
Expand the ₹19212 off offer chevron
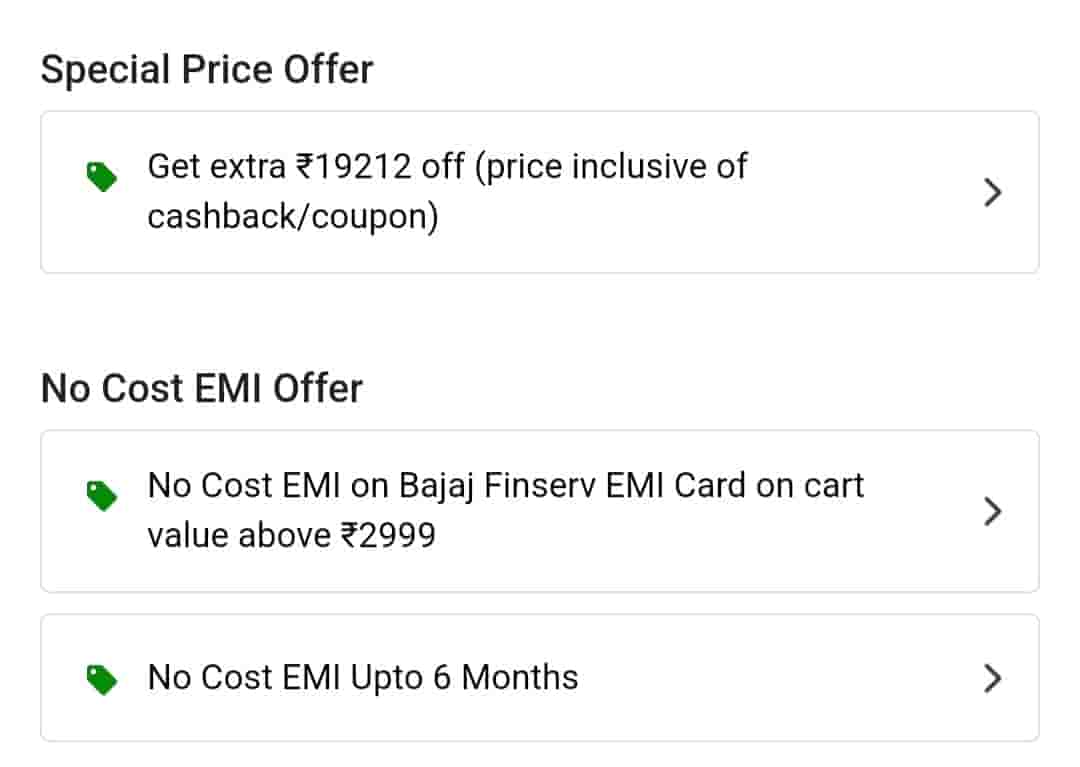[992, 192]
